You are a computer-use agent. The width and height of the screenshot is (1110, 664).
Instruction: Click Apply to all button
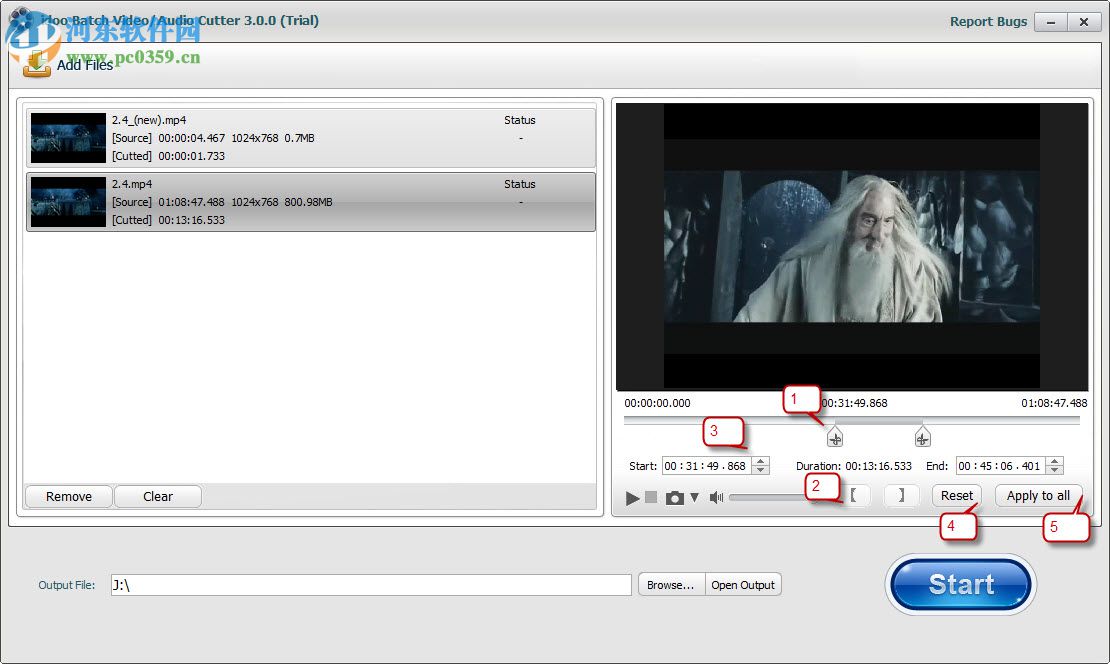(x=1038, y=496)
